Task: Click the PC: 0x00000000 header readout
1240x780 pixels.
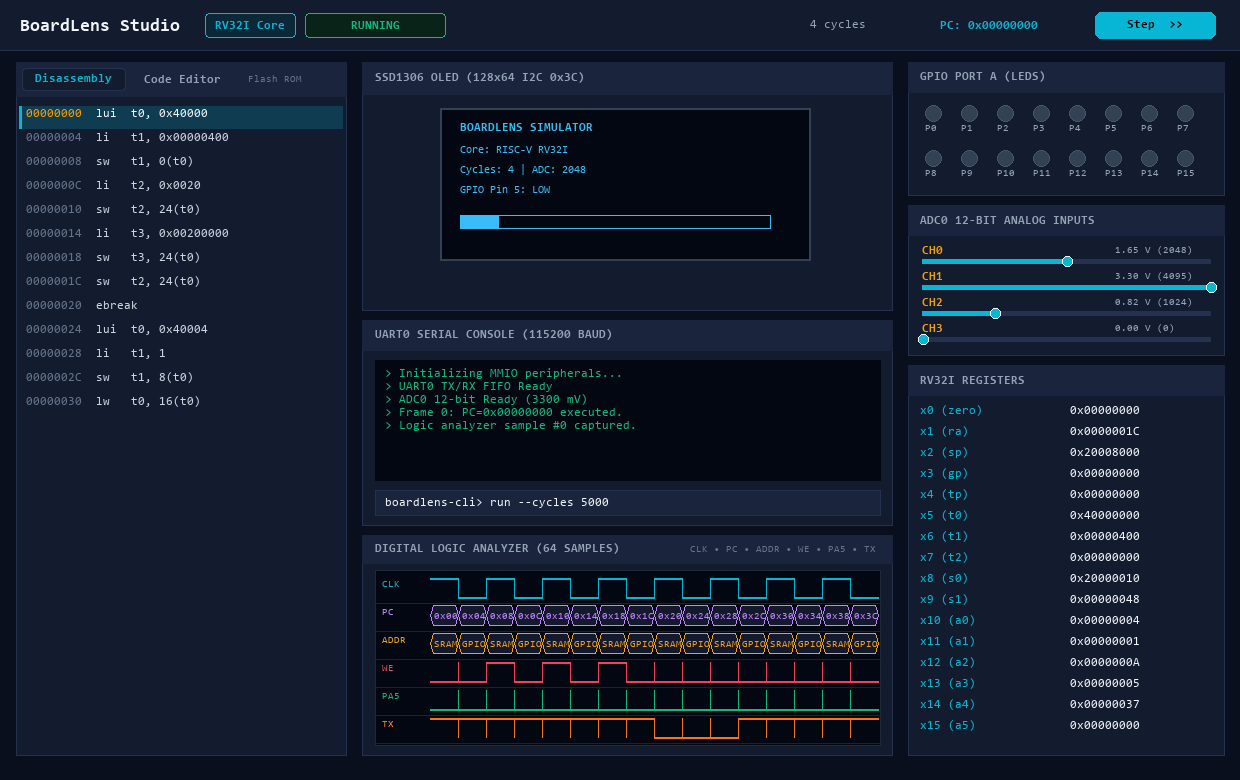Action: [988, 25]
